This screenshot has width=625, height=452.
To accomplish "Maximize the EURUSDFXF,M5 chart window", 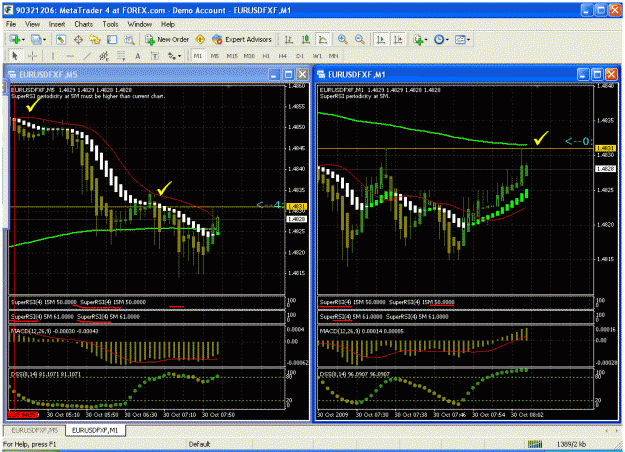I will 289,75.
